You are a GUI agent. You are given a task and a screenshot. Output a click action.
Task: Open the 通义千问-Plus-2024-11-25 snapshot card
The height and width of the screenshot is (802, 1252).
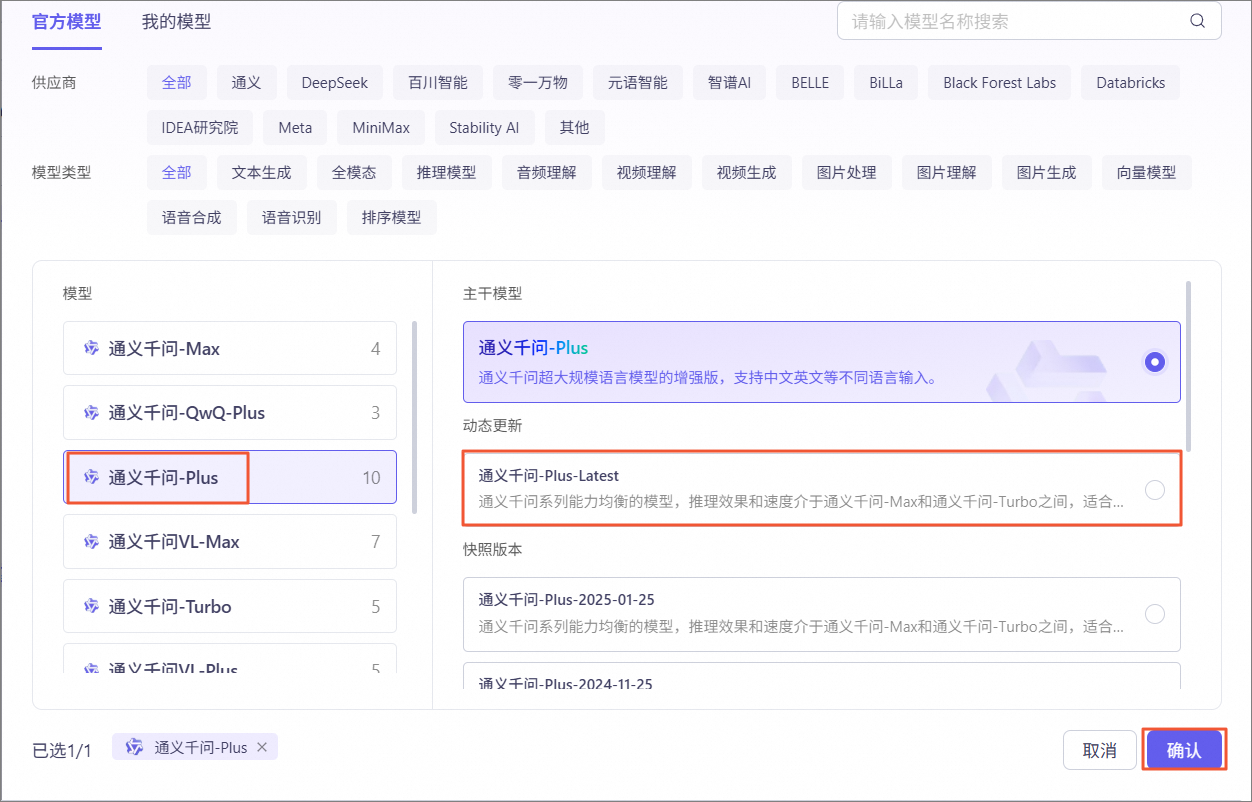pyautogui.click(x=822, y=677)
